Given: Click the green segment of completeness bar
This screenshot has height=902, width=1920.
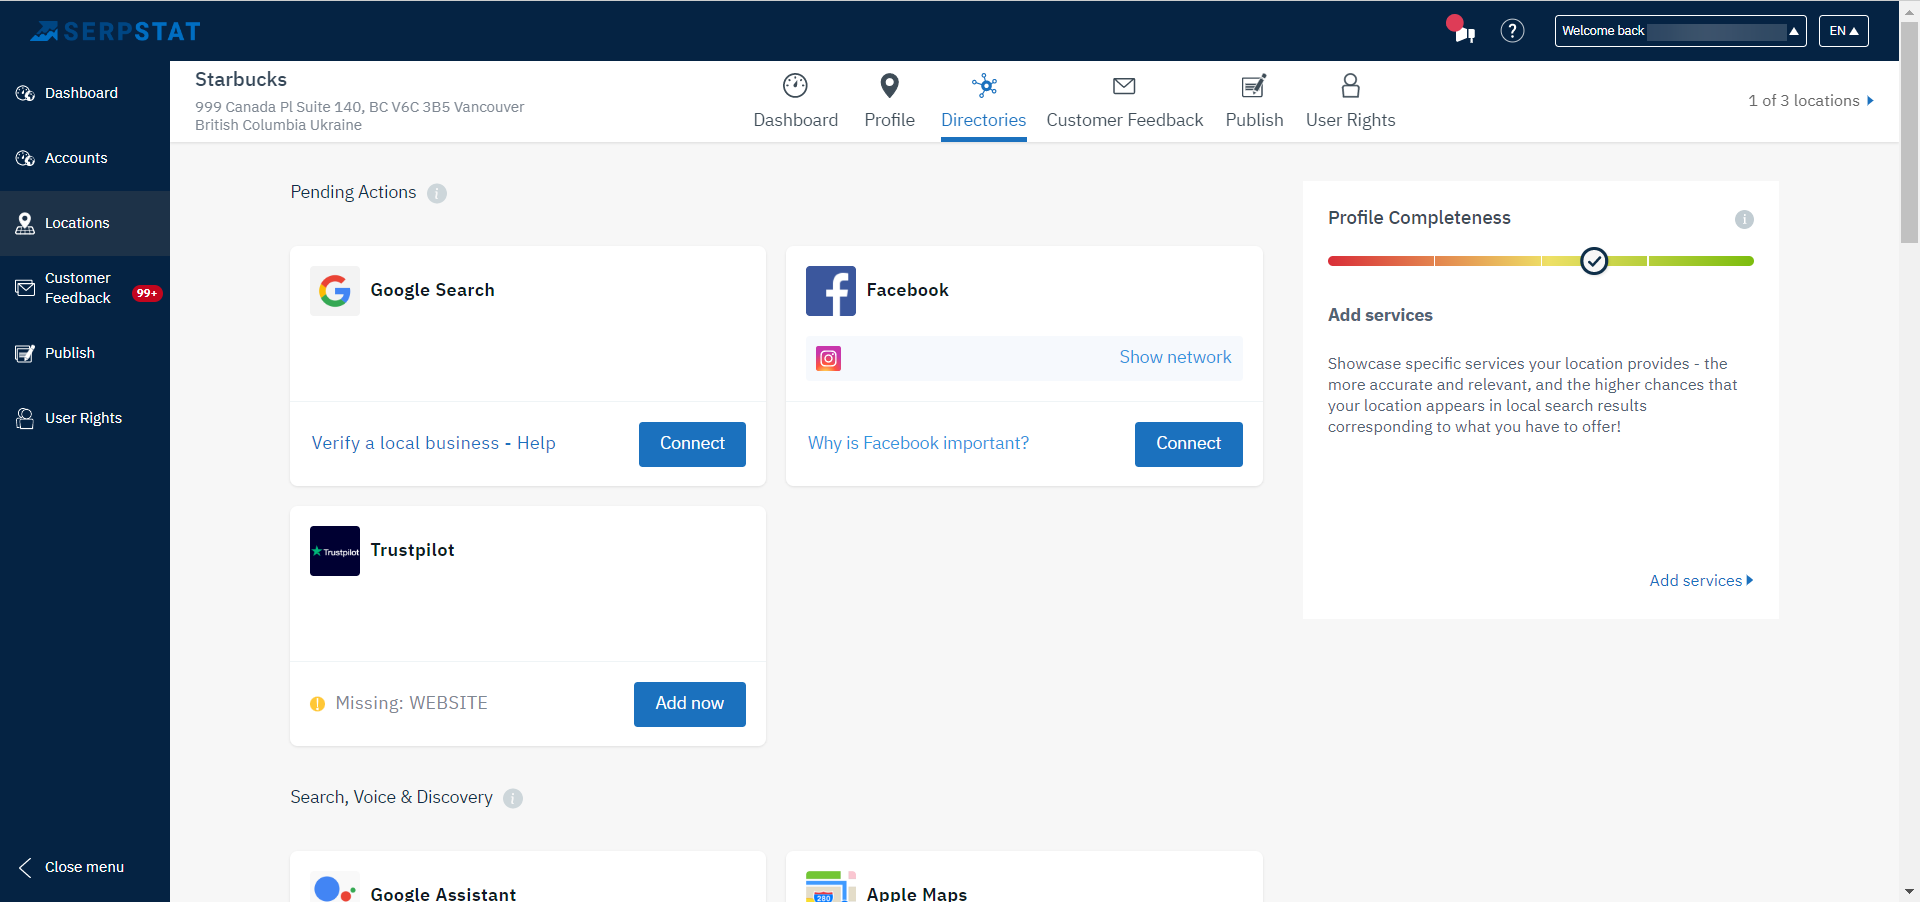Looking at the screenshot, I should coord(1701,261).
